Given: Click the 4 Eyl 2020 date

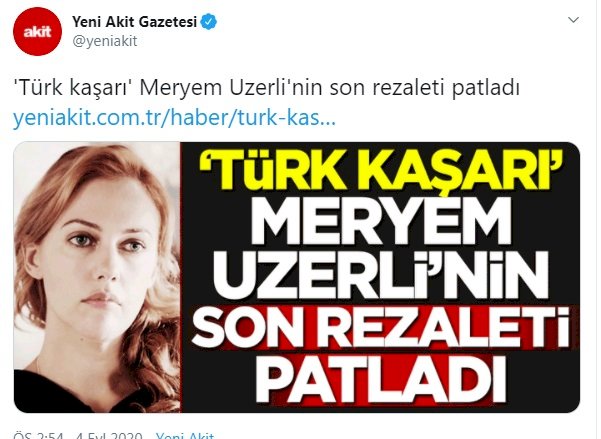Looking at the screenshot, I should coord(109,436).
